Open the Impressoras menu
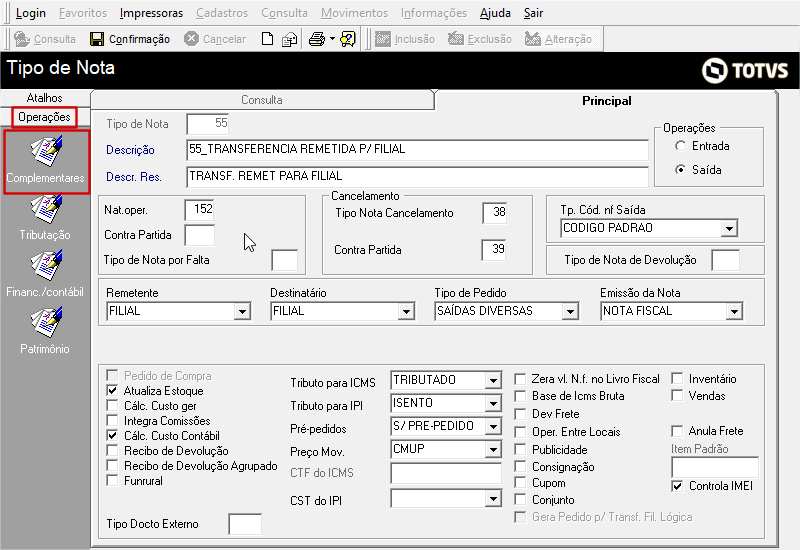Image resolution: width=800 pixels, height=550 pixels. click(x=151, y=13)
